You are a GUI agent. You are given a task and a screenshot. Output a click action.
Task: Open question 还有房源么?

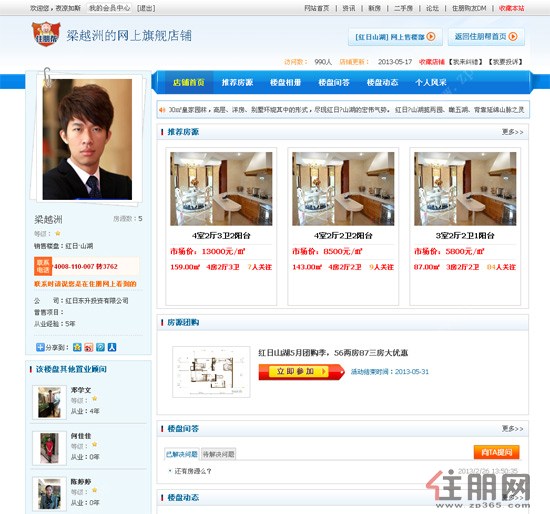[x=193, y=471]
